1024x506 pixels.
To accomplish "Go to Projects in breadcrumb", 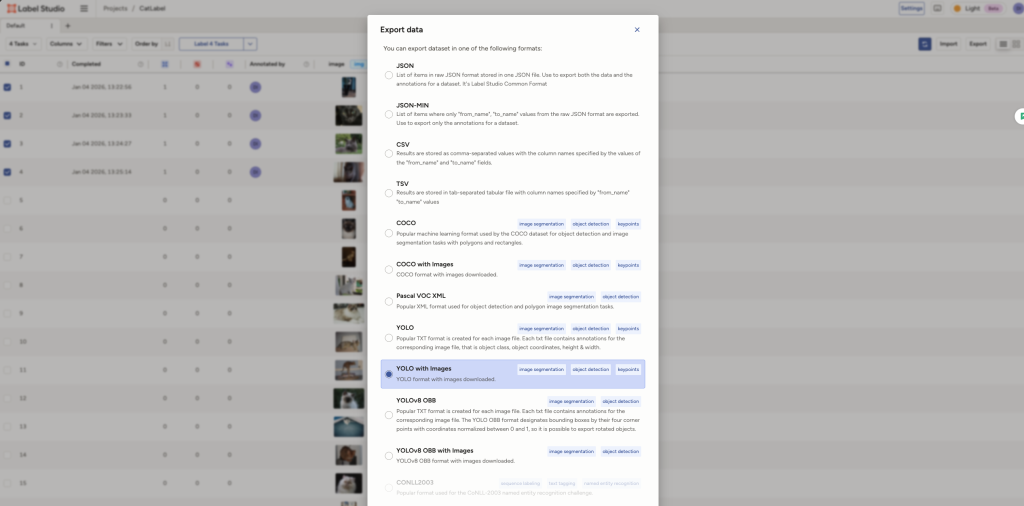I will pos(115,8).
